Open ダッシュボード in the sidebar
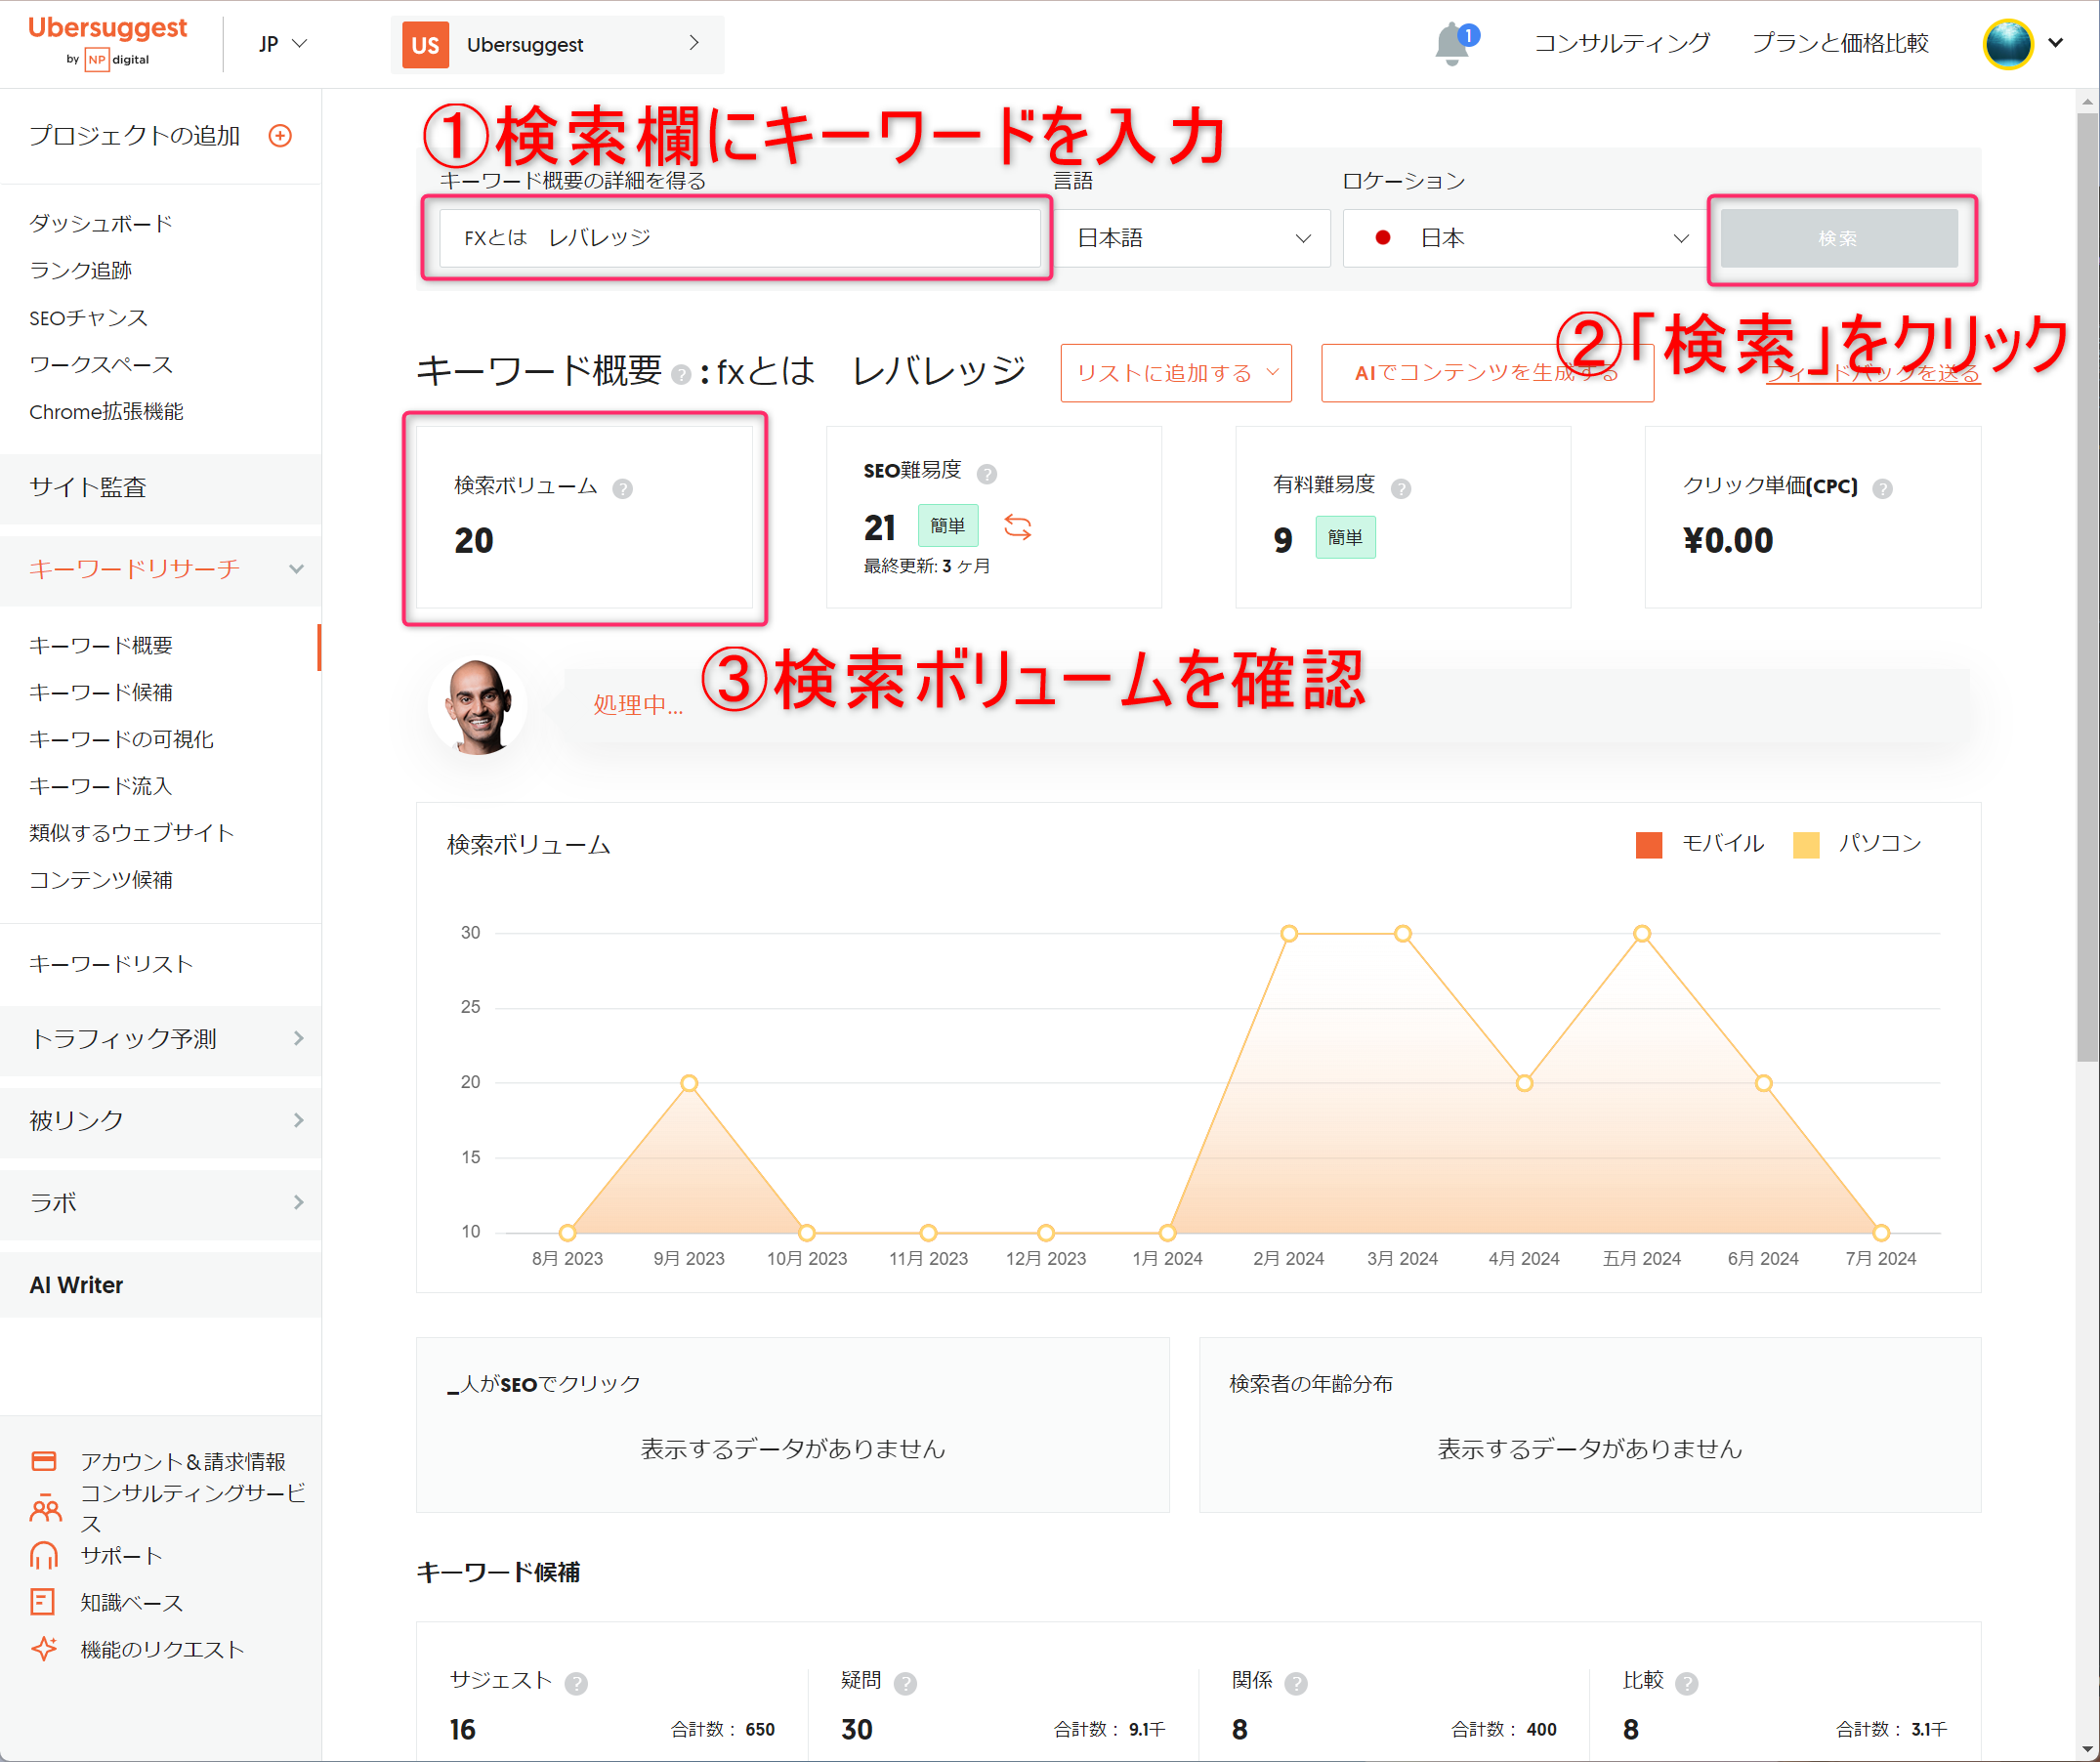Screen dimensions: 2100x1762 101,223
